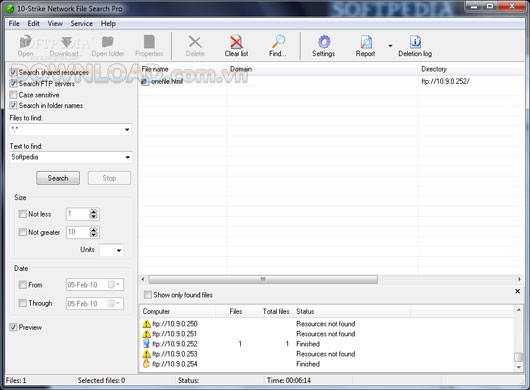Image resolution: width=530 pixels, height=390 pixels.
Task: Toggle Search shared resources checkbox
Action: 13,72
